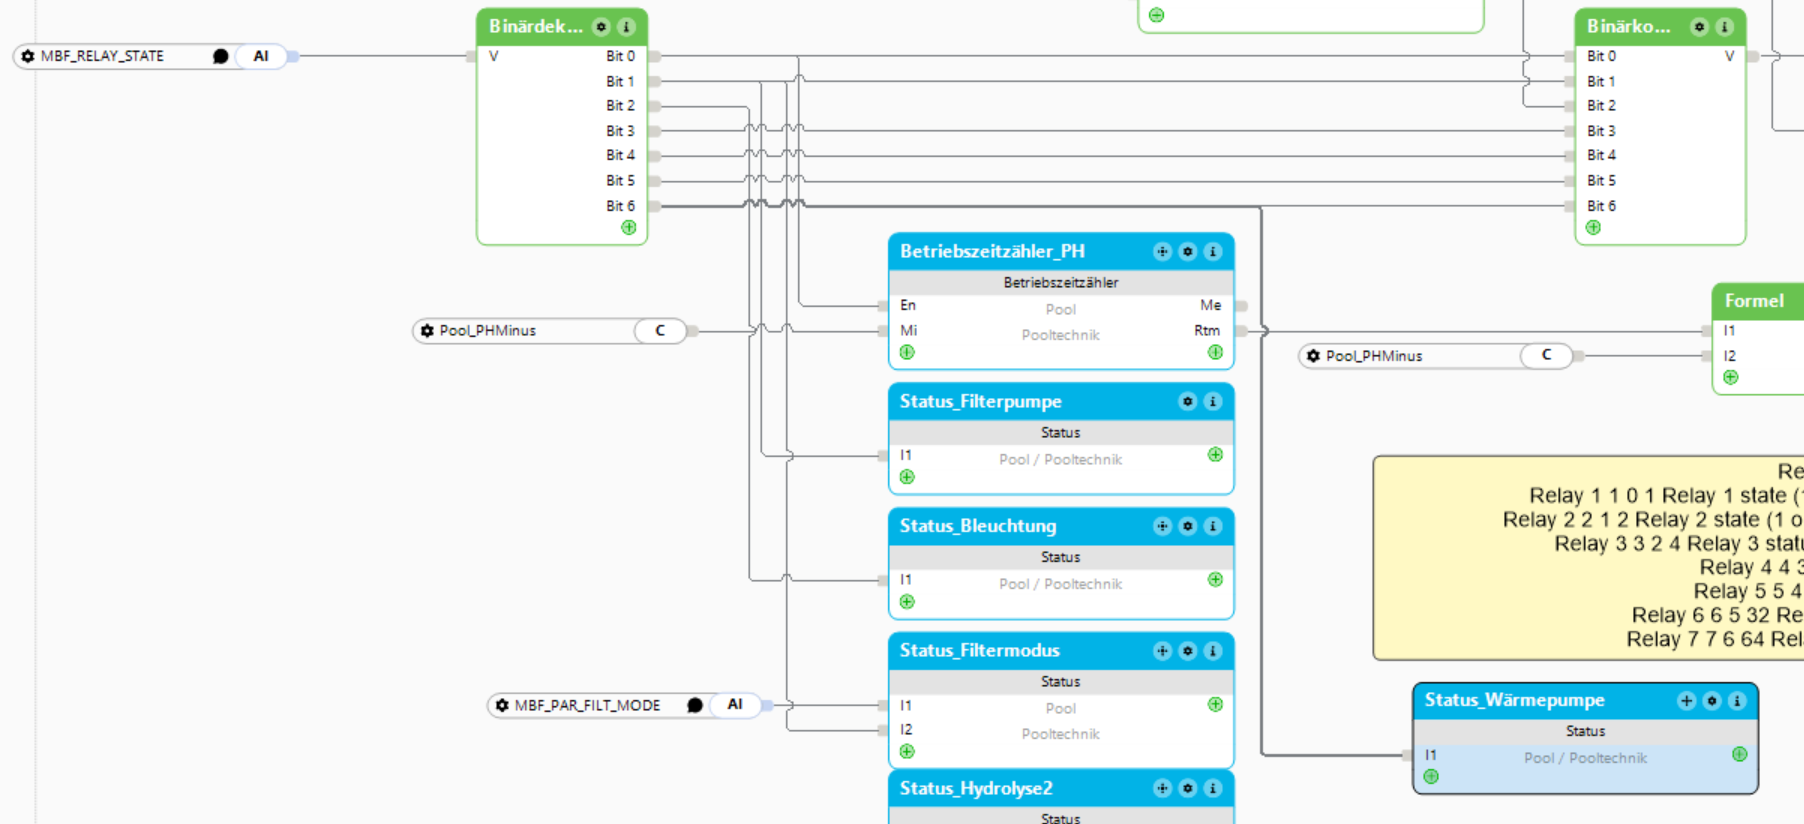Image resolution: width=1804 pixels, height=824 pixels.
Task: Add output on Betriebszeitzähler_PH via right green plus
Action: point(1215,353)
